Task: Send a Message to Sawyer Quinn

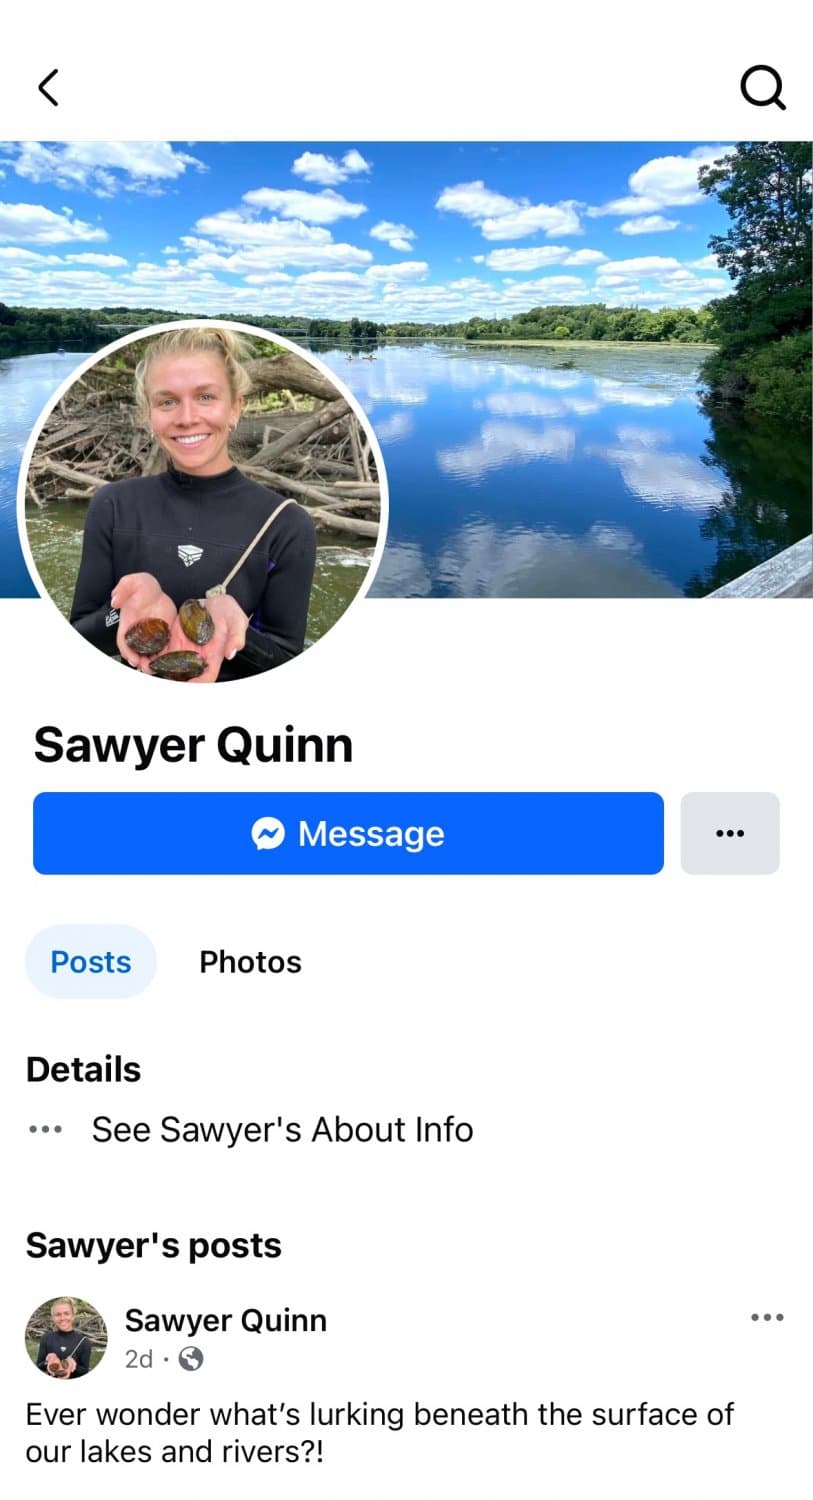Action: tap(348, 833)
